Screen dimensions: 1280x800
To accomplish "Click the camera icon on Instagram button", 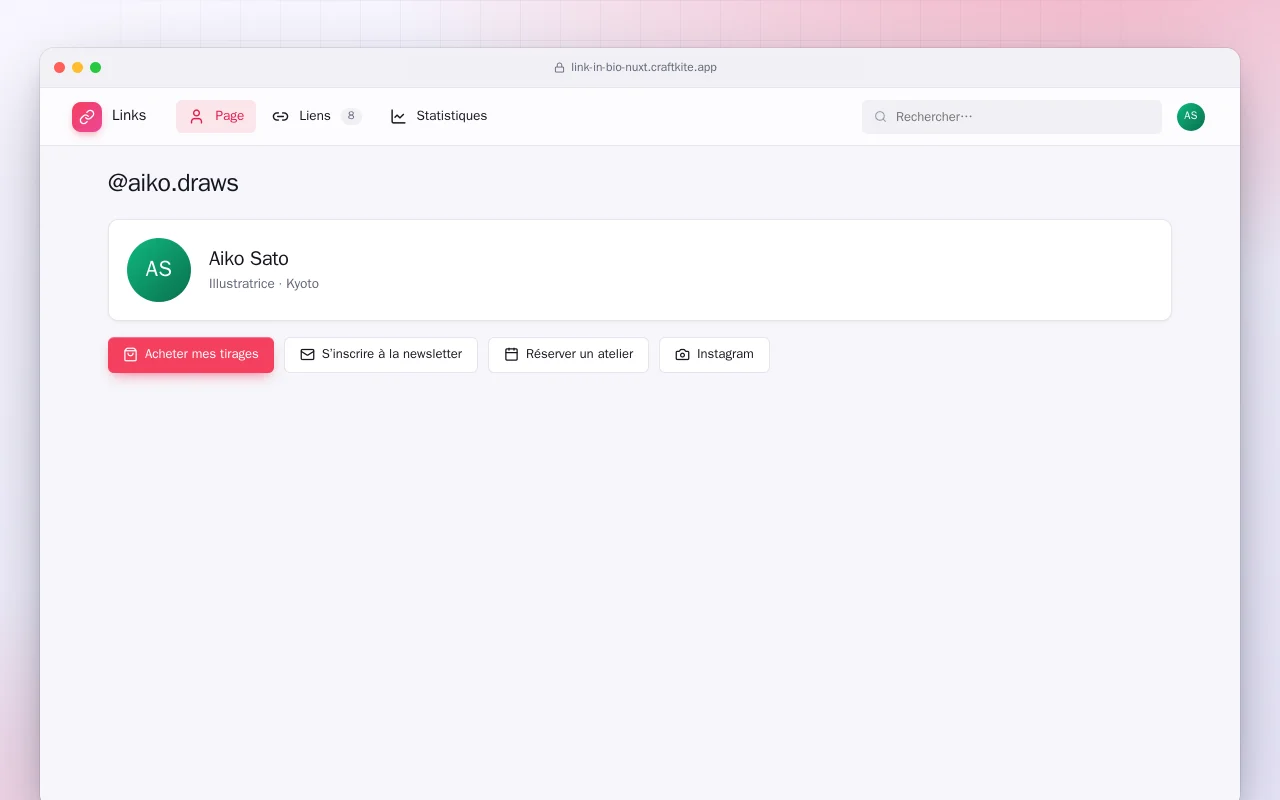I will pos(682,354).
